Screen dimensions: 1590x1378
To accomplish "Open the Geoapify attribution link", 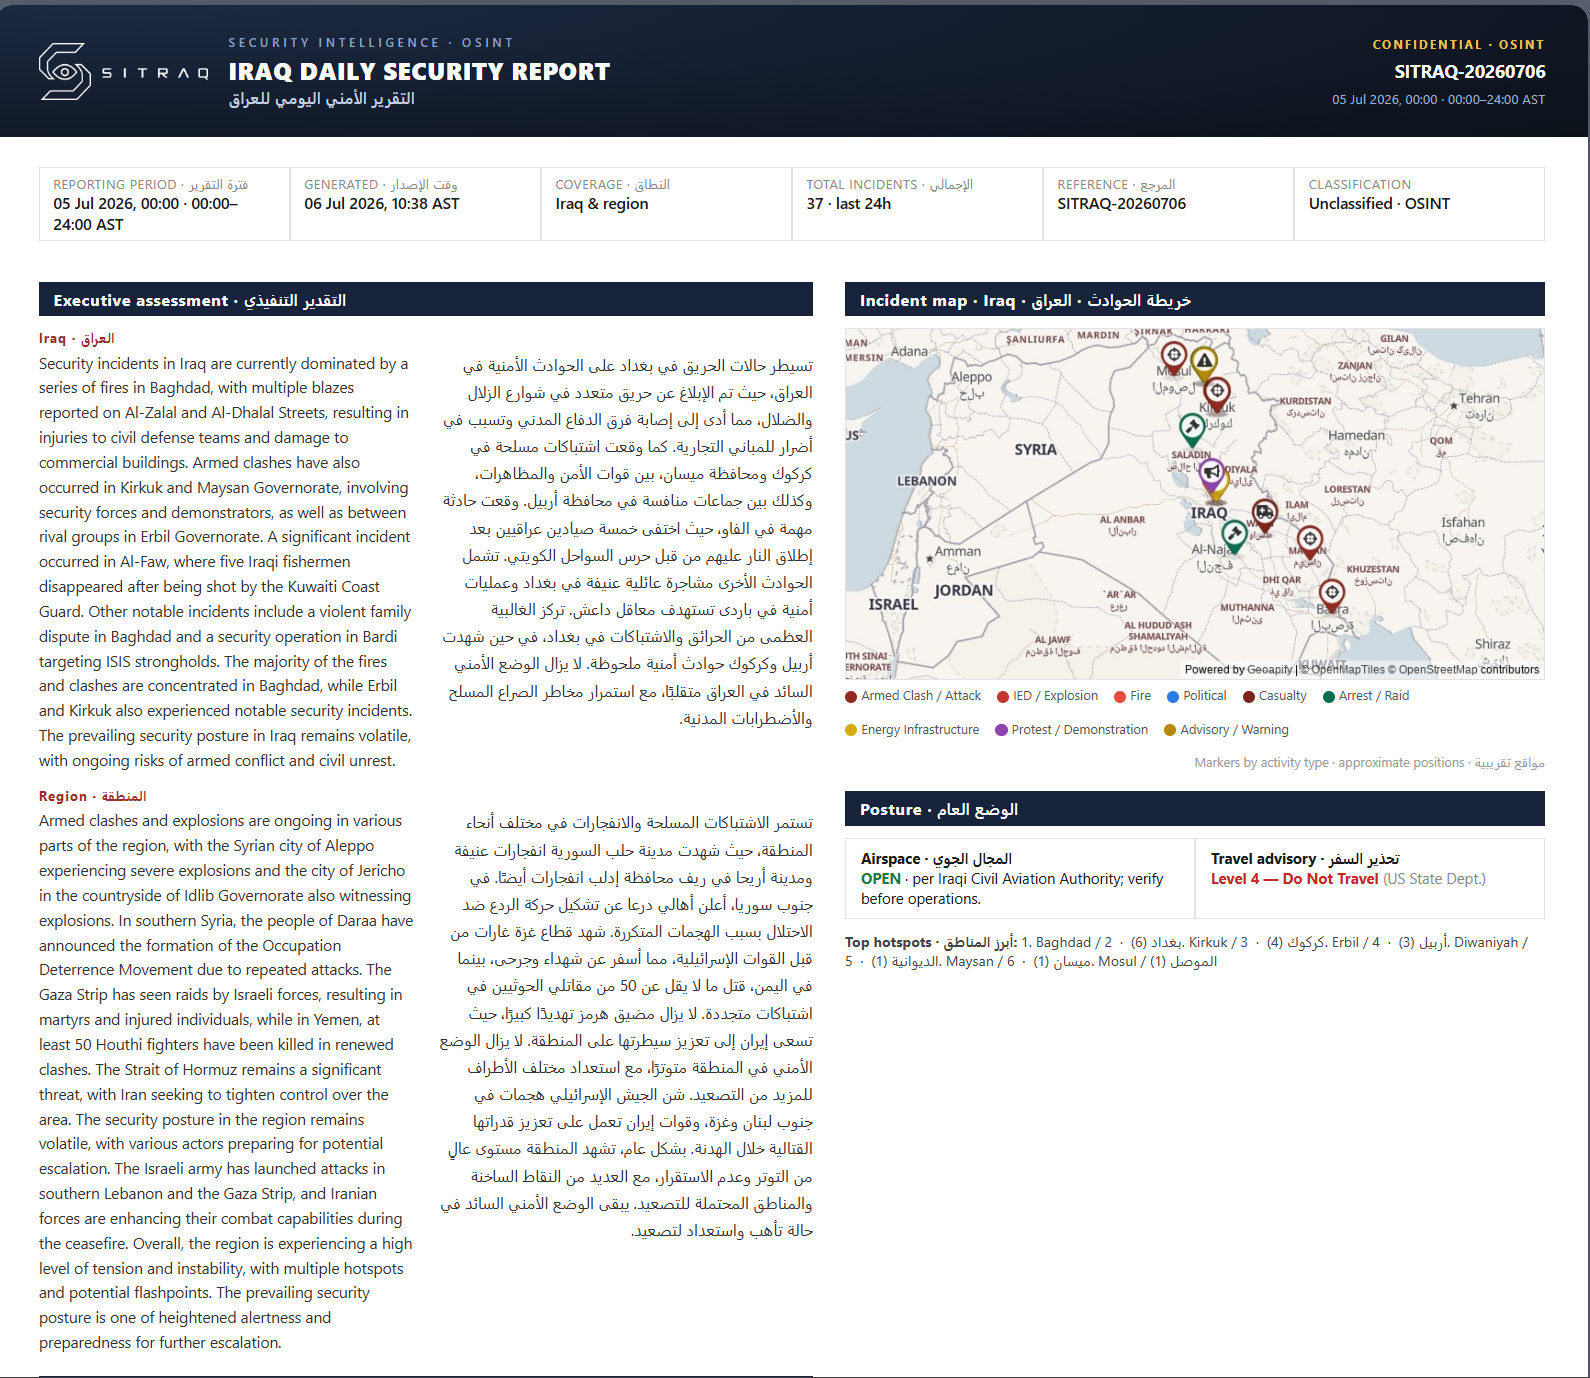I will (x=1270, y=670).
